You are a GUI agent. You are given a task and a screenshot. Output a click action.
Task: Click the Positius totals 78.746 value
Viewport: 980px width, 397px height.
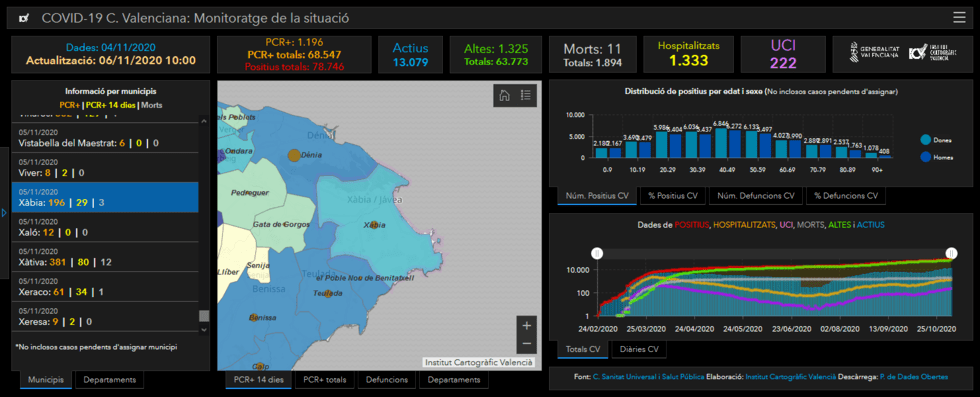click(294, 66)
